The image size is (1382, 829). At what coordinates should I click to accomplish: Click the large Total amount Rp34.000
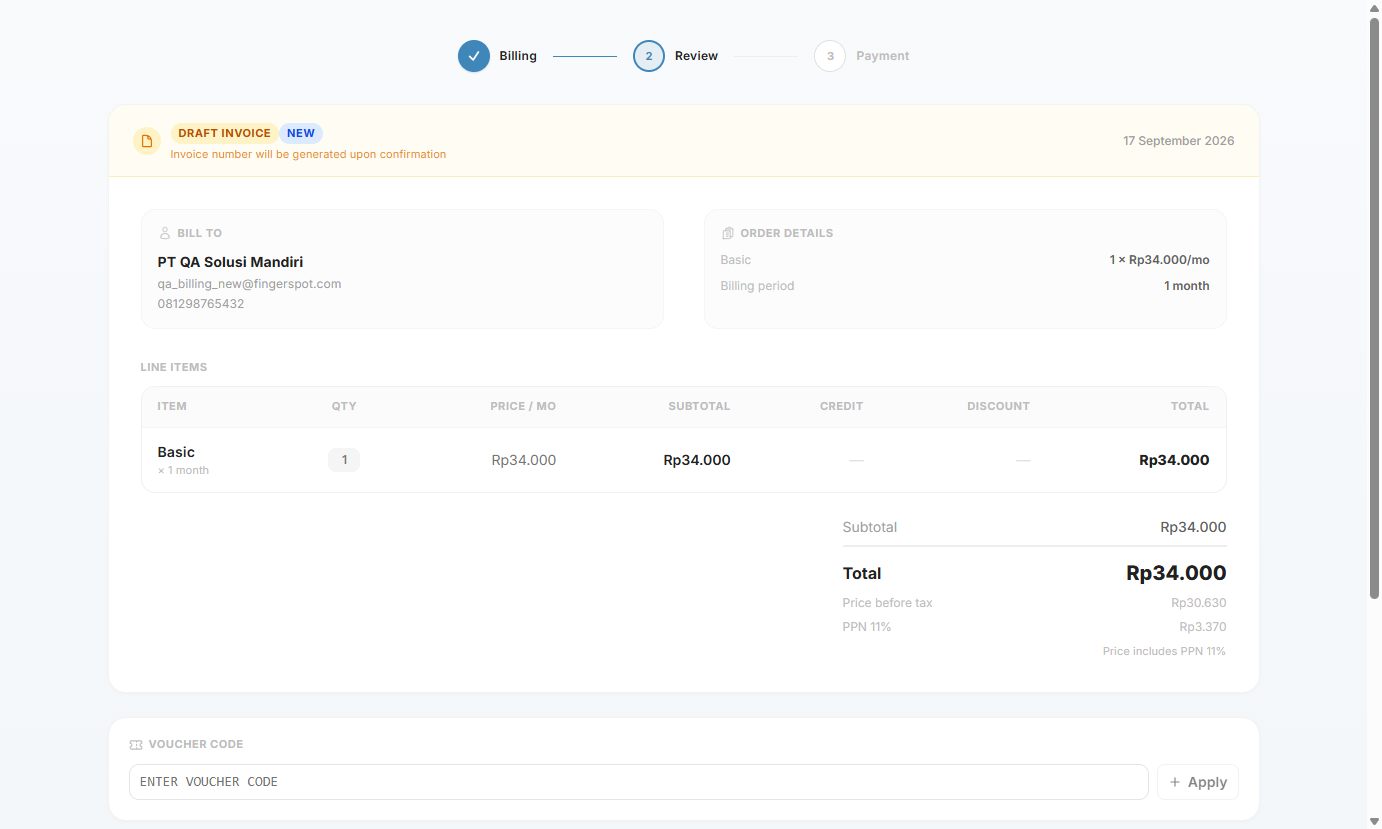(1176, 573)
